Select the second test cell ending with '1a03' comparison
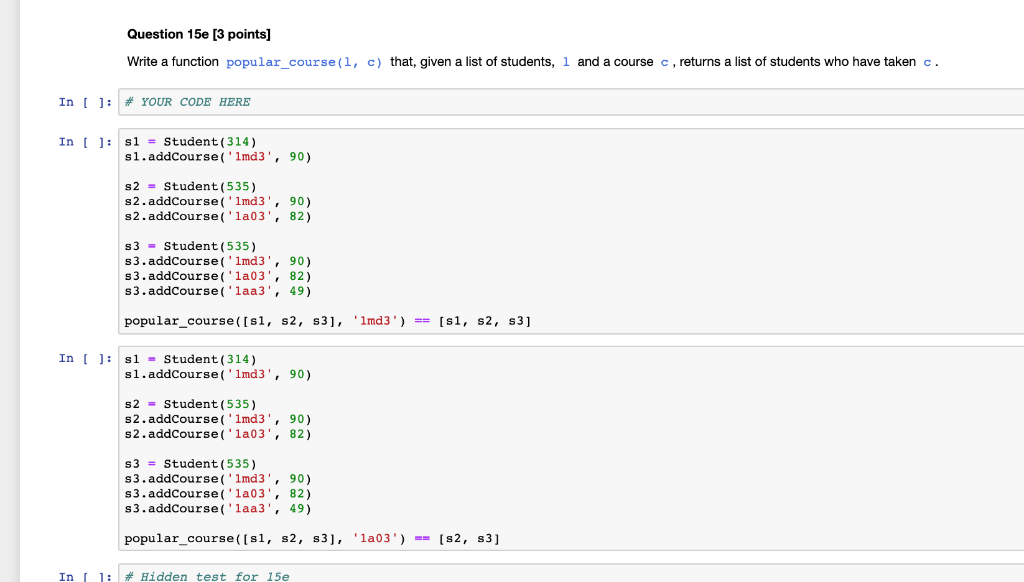 pyautogui.click(x=571, y=449)
